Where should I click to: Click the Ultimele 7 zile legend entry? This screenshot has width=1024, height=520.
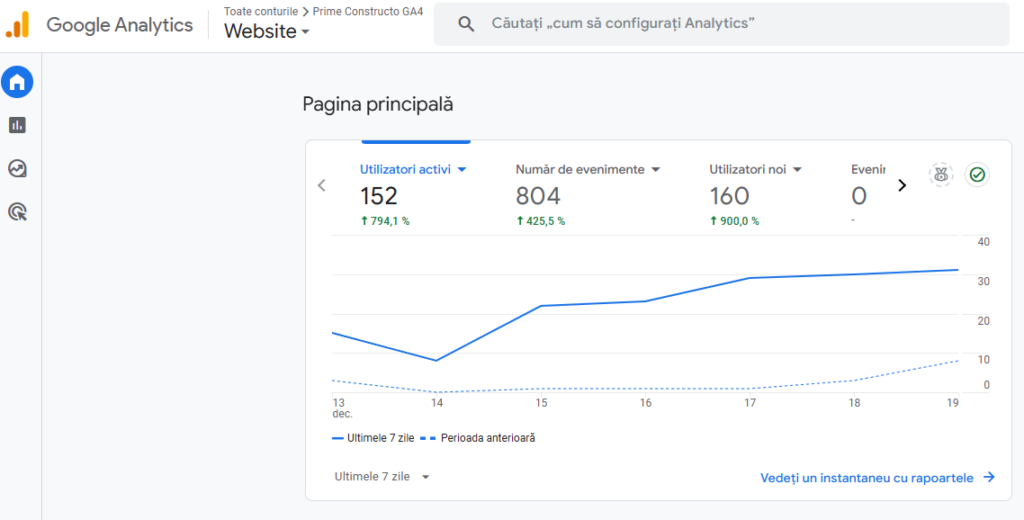(373, 438)
